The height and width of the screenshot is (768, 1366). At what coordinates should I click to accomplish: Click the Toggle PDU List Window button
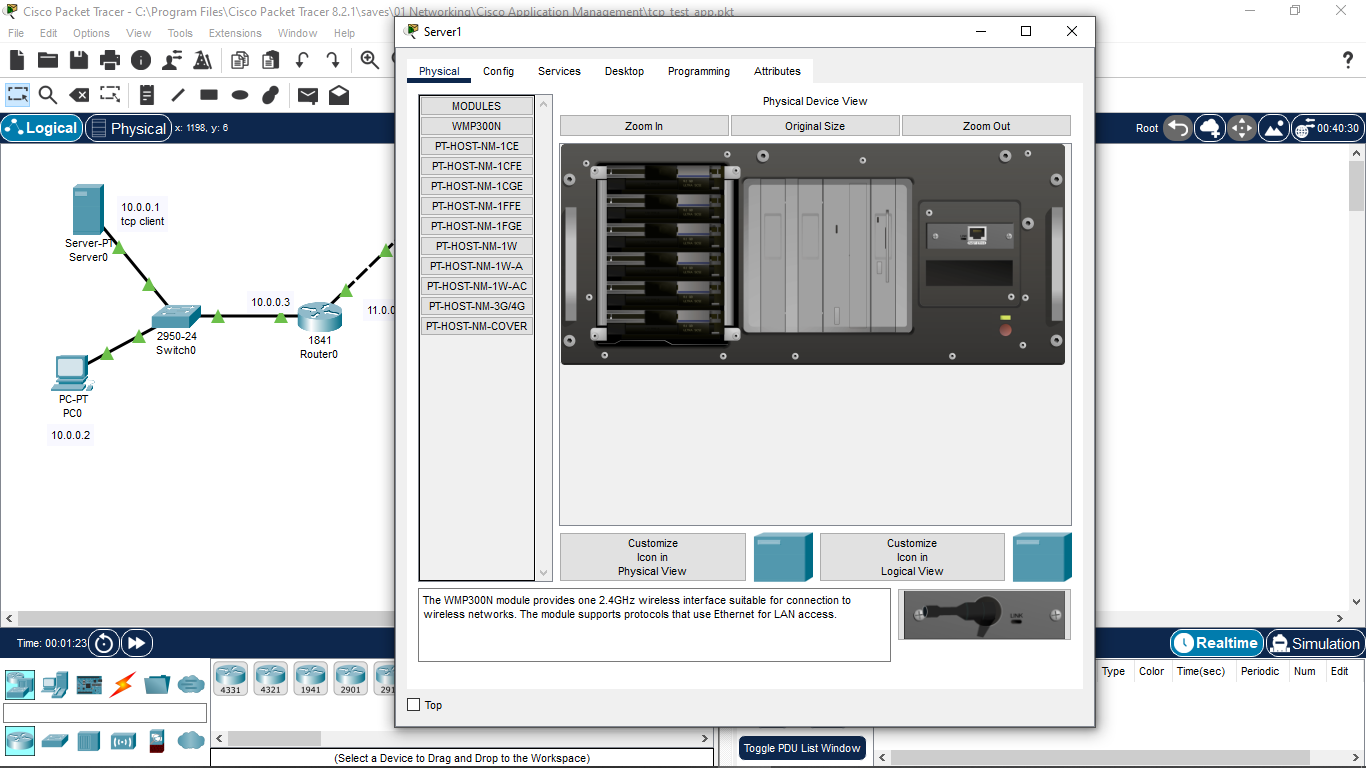(x=802, y=748)
